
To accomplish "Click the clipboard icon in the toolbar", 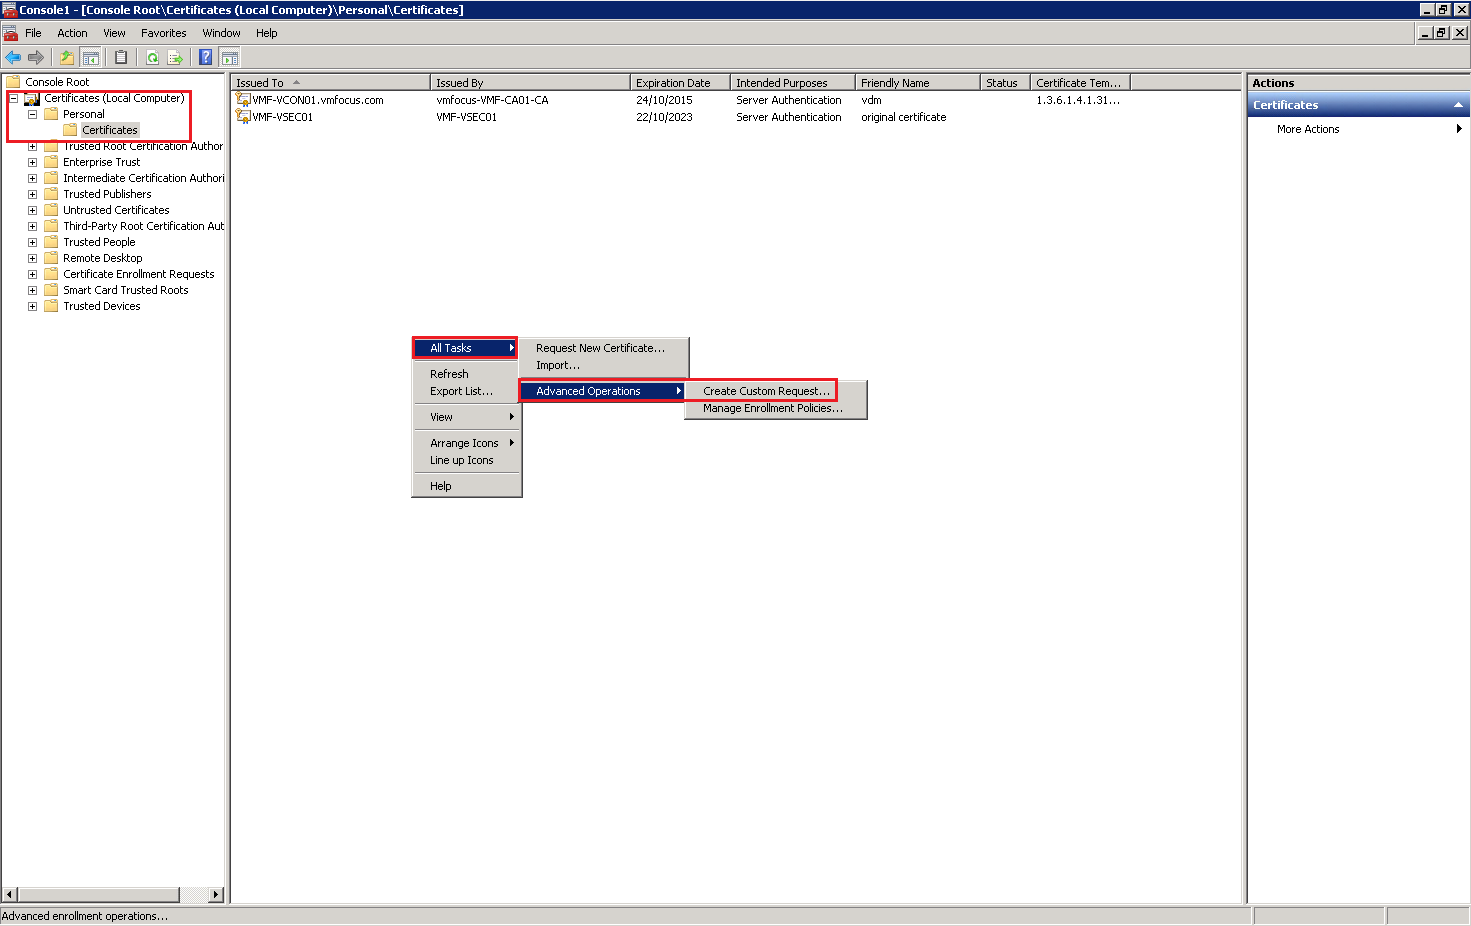I will tap(121, 58).
